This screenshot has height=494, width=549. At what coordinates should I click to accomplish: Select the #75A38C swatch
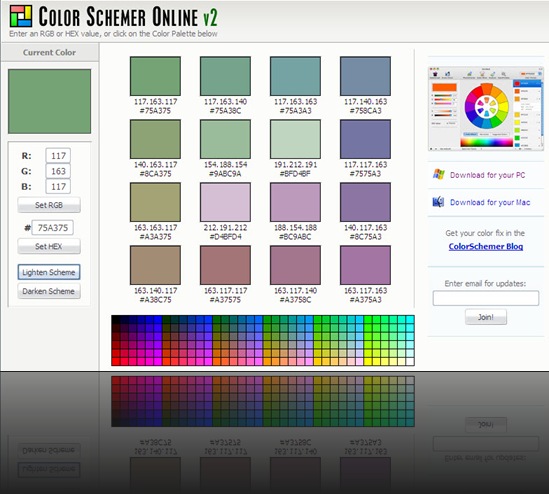tap(225, 76)
